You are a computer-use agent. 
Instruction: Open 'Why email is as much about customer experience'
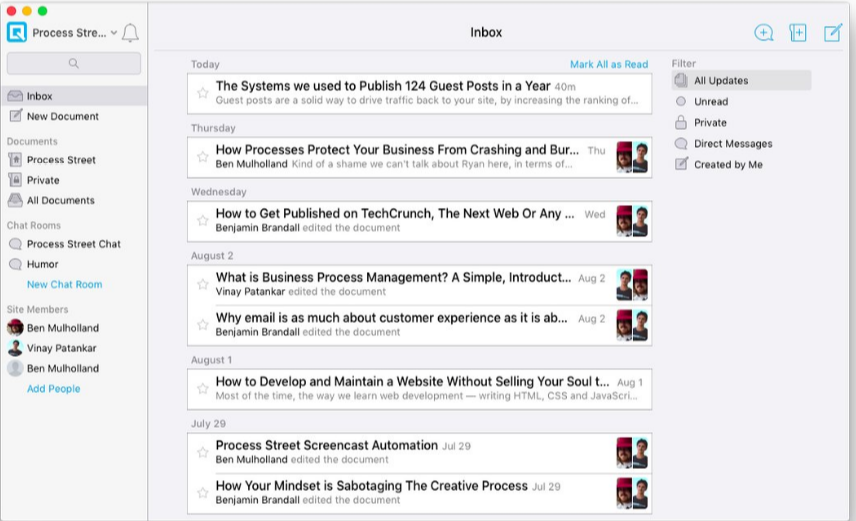click(x=419, y=325)
